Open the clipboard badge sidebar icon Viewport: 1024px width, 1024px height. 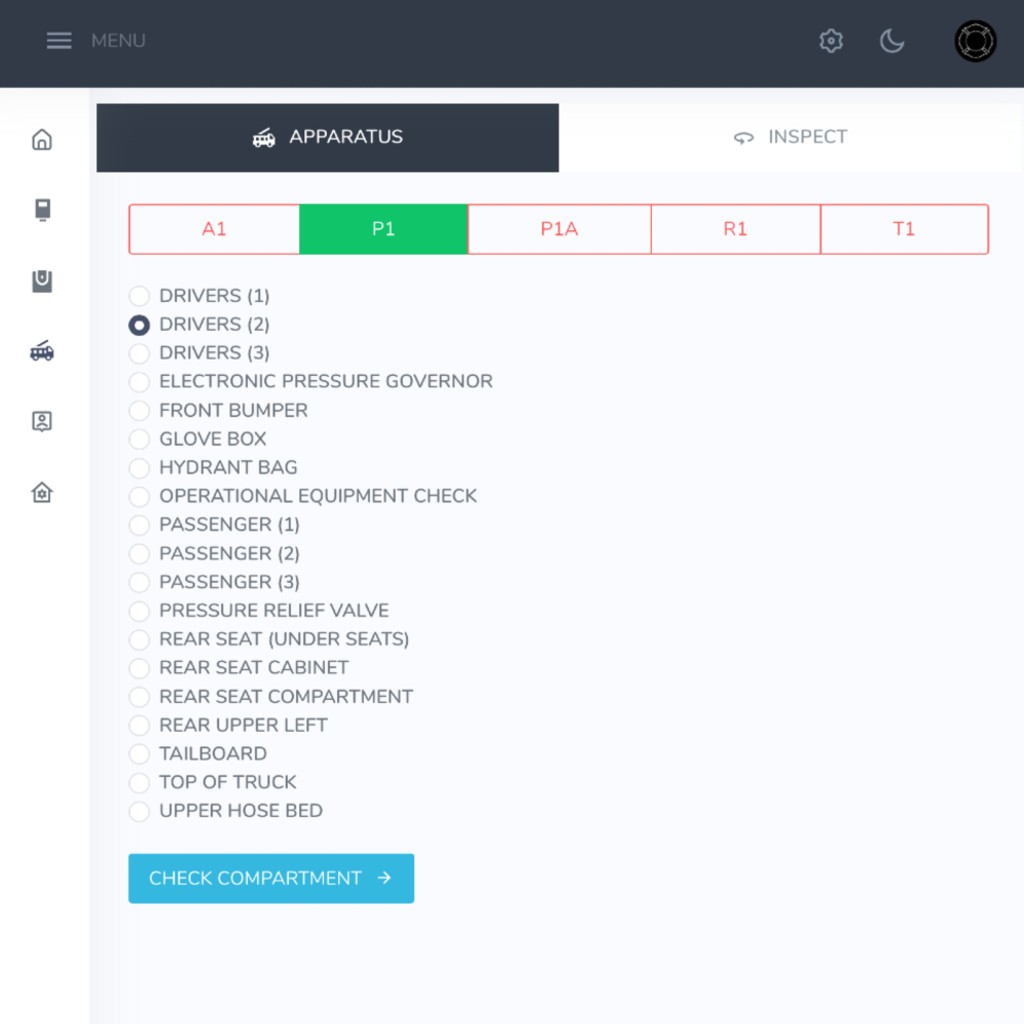click(x=42, y=281)
